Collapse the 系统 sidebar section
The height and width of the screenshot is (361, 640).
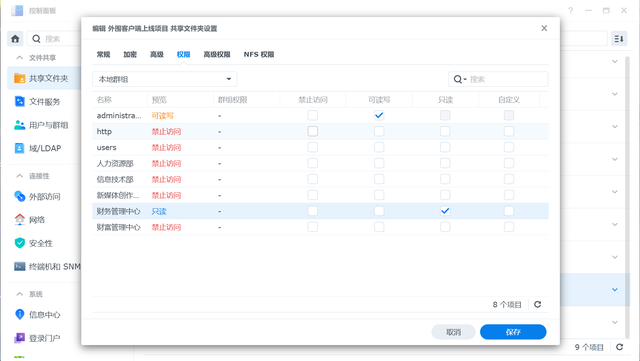click(20, 294)
